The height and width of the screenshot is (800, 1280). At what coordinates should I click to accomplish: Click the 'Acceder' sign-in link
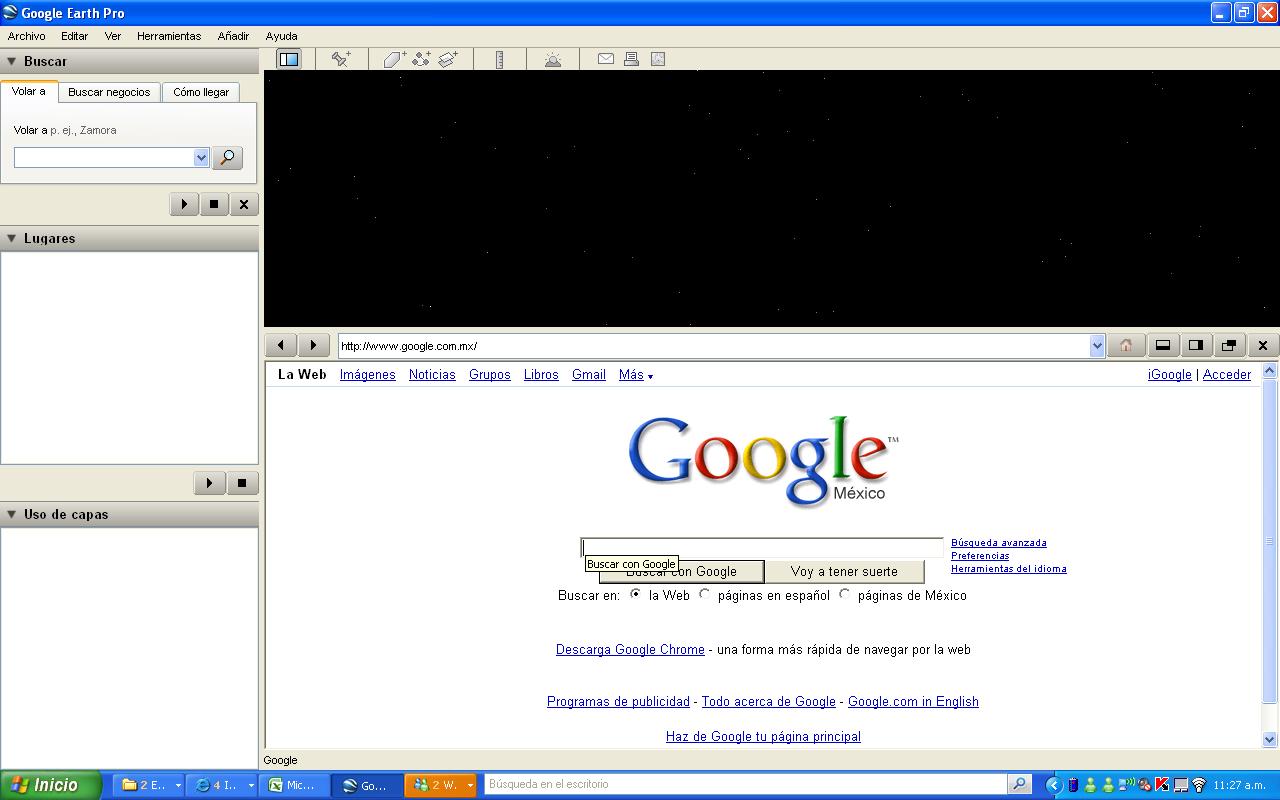1227,375
